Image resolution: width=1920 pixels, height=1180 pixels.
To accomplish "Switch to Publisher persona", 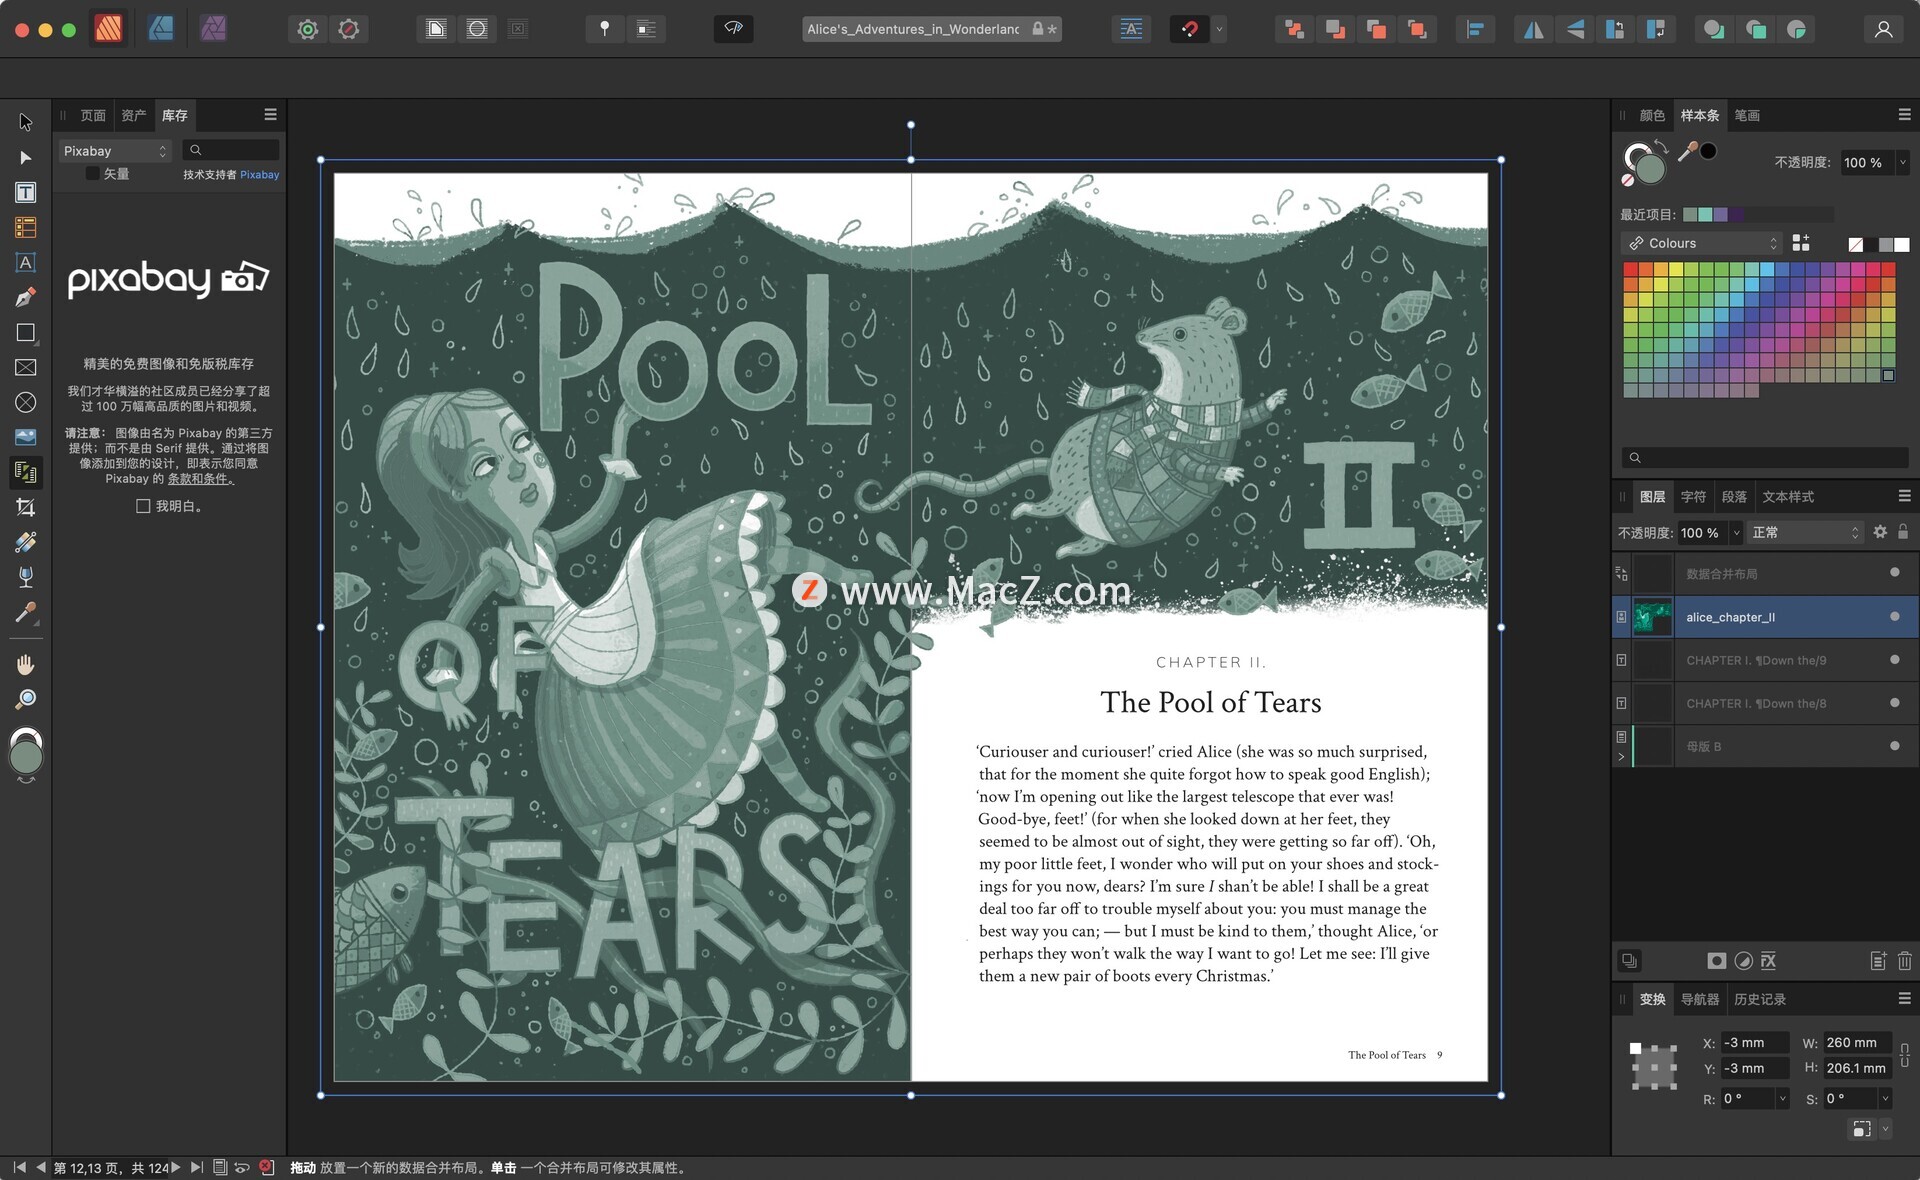I will 108,29.
